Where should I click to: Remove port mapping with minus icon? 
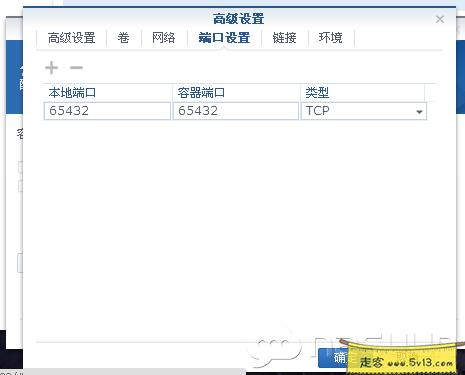coord(76,68)
